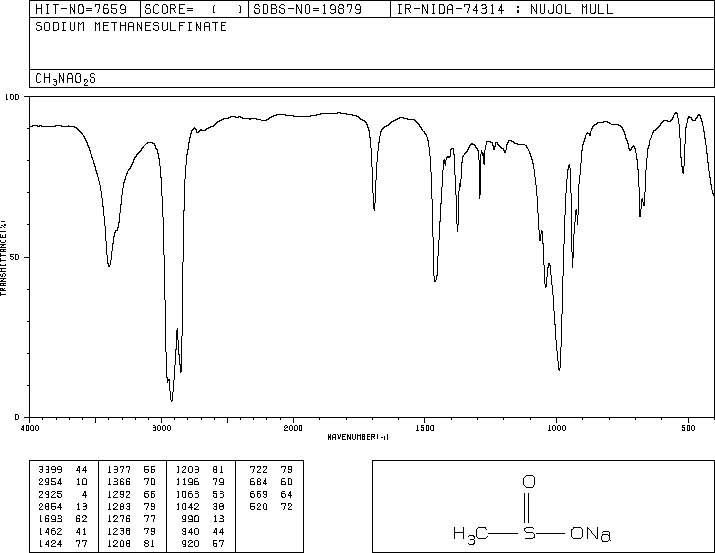715x553 pixels.
Task: Select the 620 peak entry in table
Action: [271, 506]
